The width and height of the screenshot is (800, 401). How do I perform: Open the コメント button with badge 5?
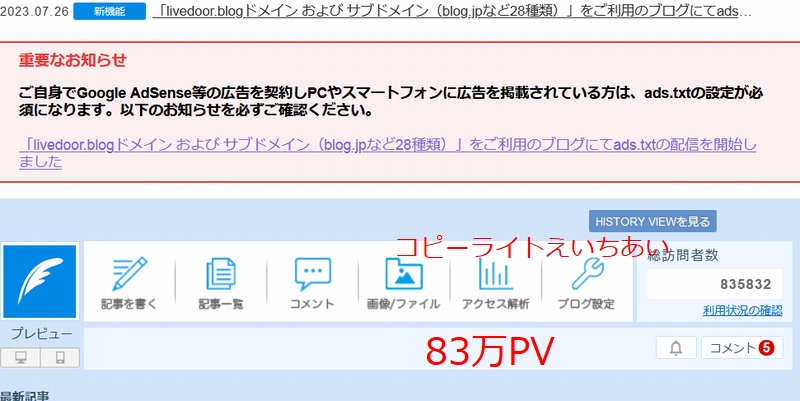pos(742,348)
